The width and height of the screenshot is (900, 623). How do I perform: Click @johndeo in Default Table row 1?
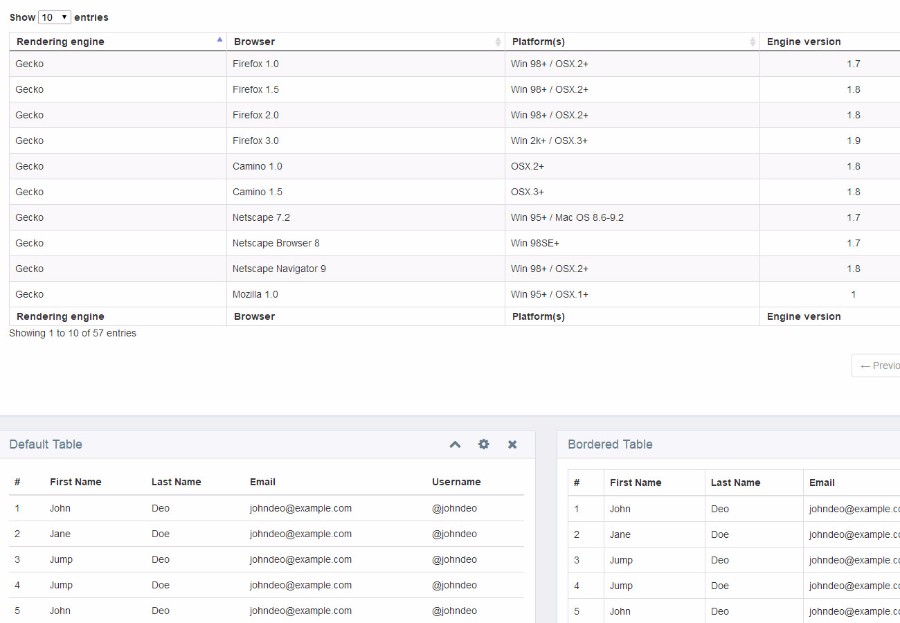tap(455, 508)
